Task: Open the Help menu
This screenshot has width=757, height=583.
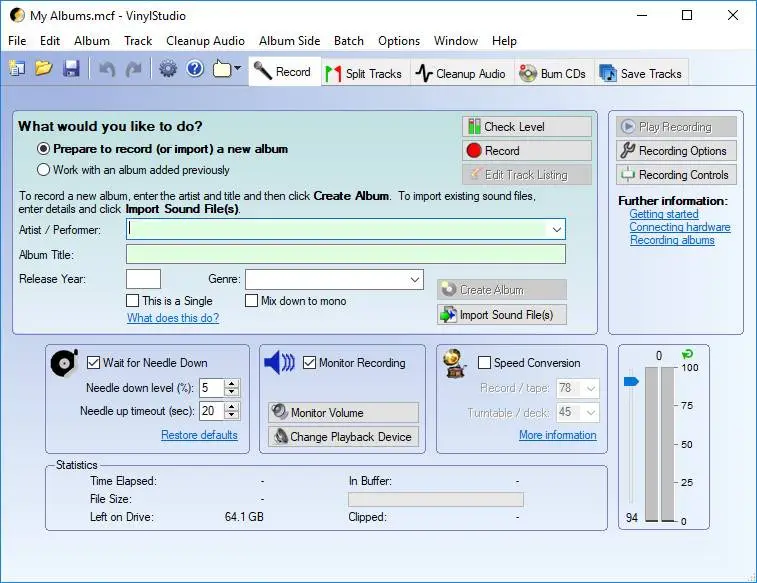Action: (504, 41)
